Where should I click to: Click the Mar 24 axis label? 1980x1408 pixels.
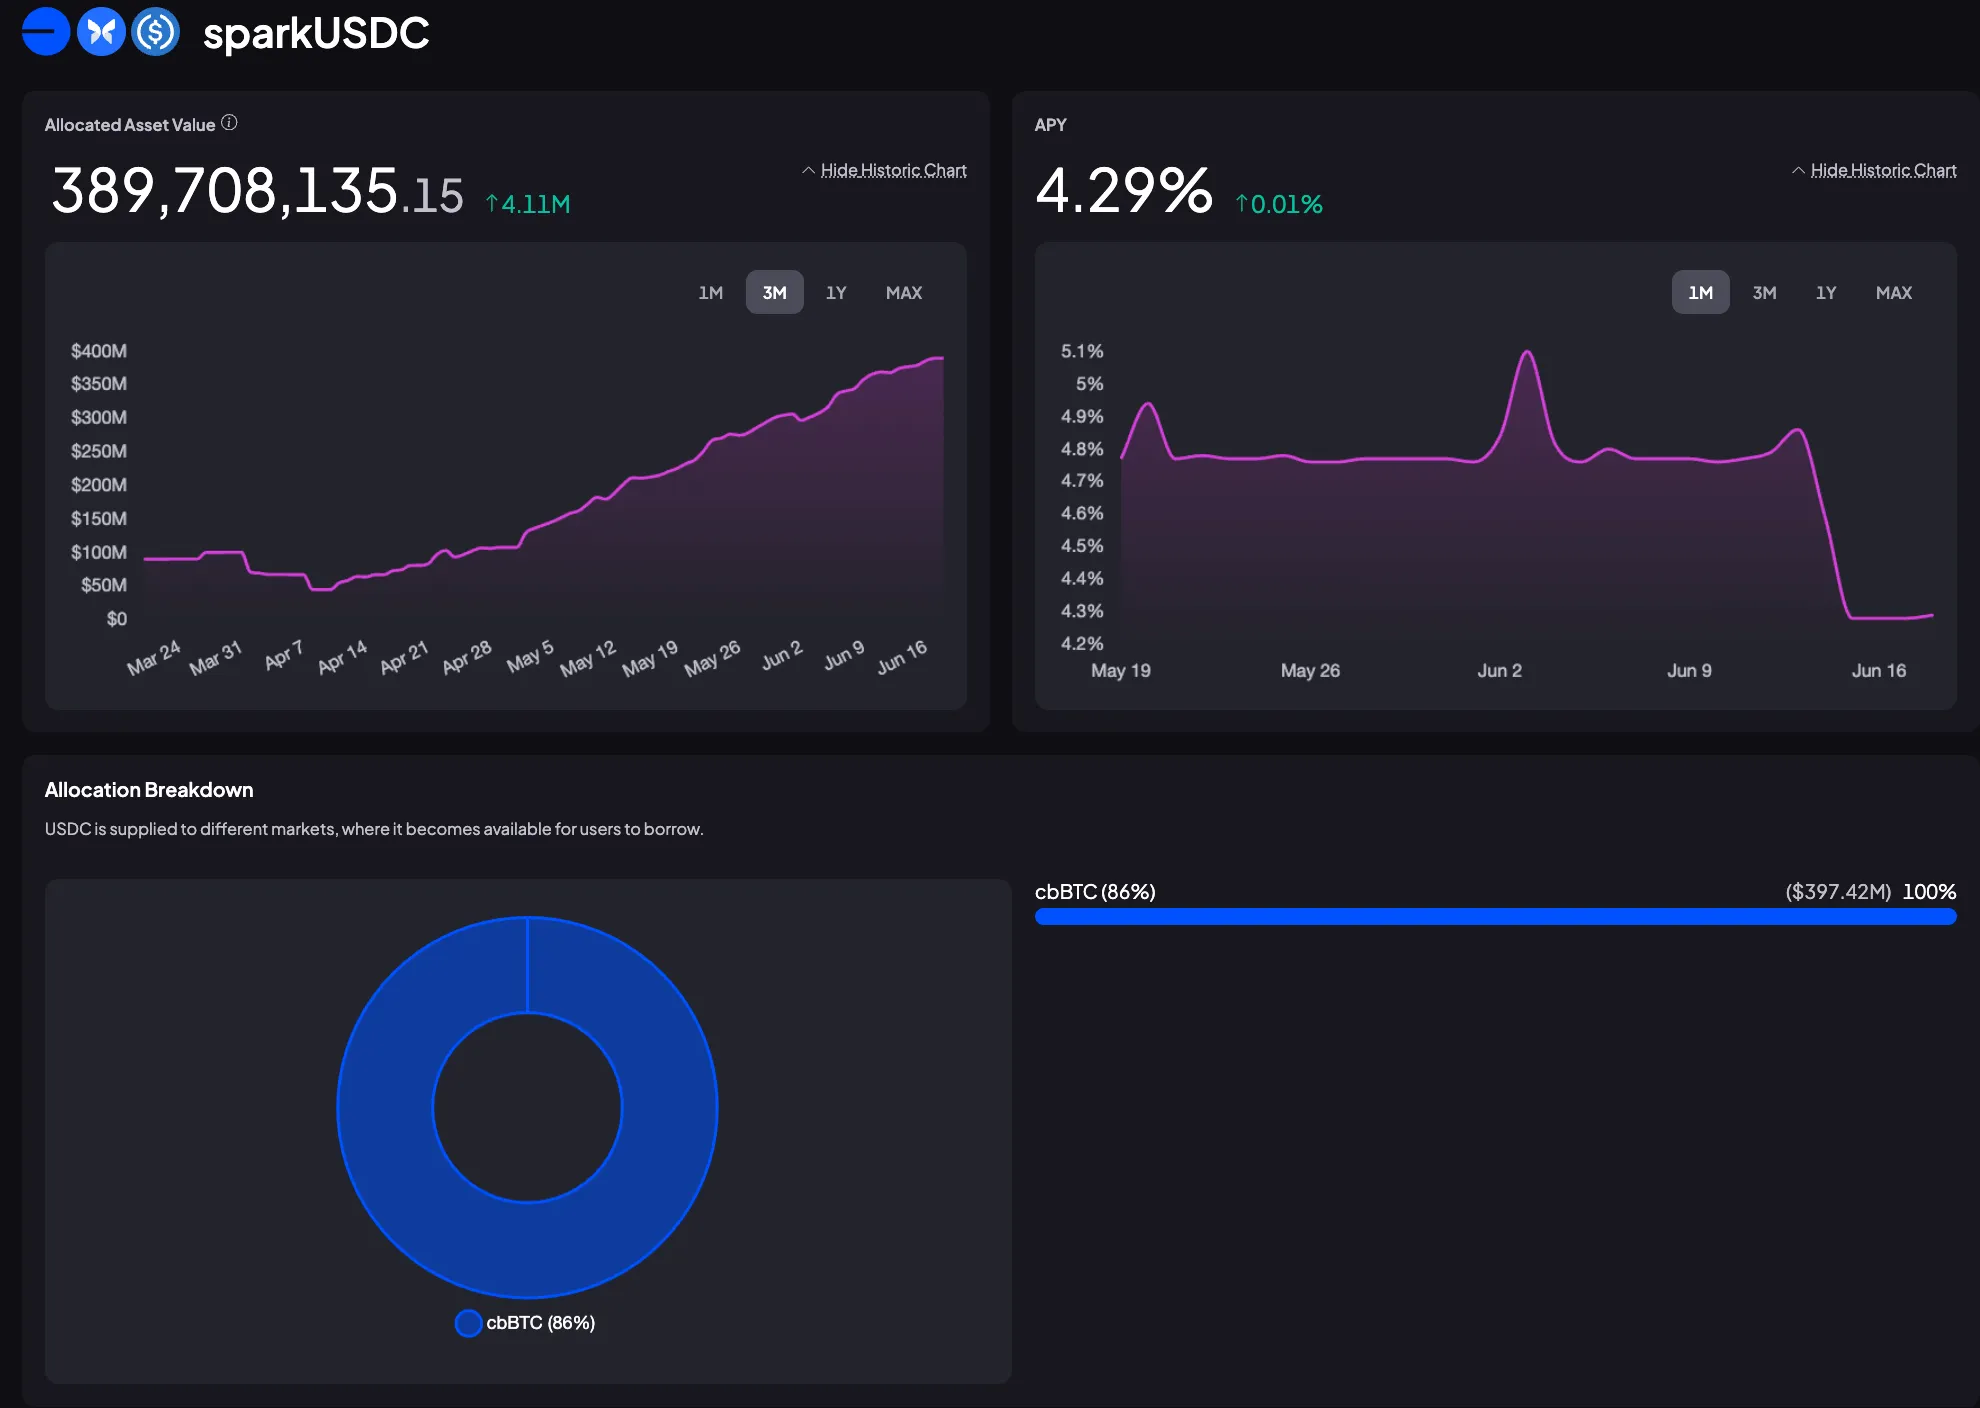point(154,658)
